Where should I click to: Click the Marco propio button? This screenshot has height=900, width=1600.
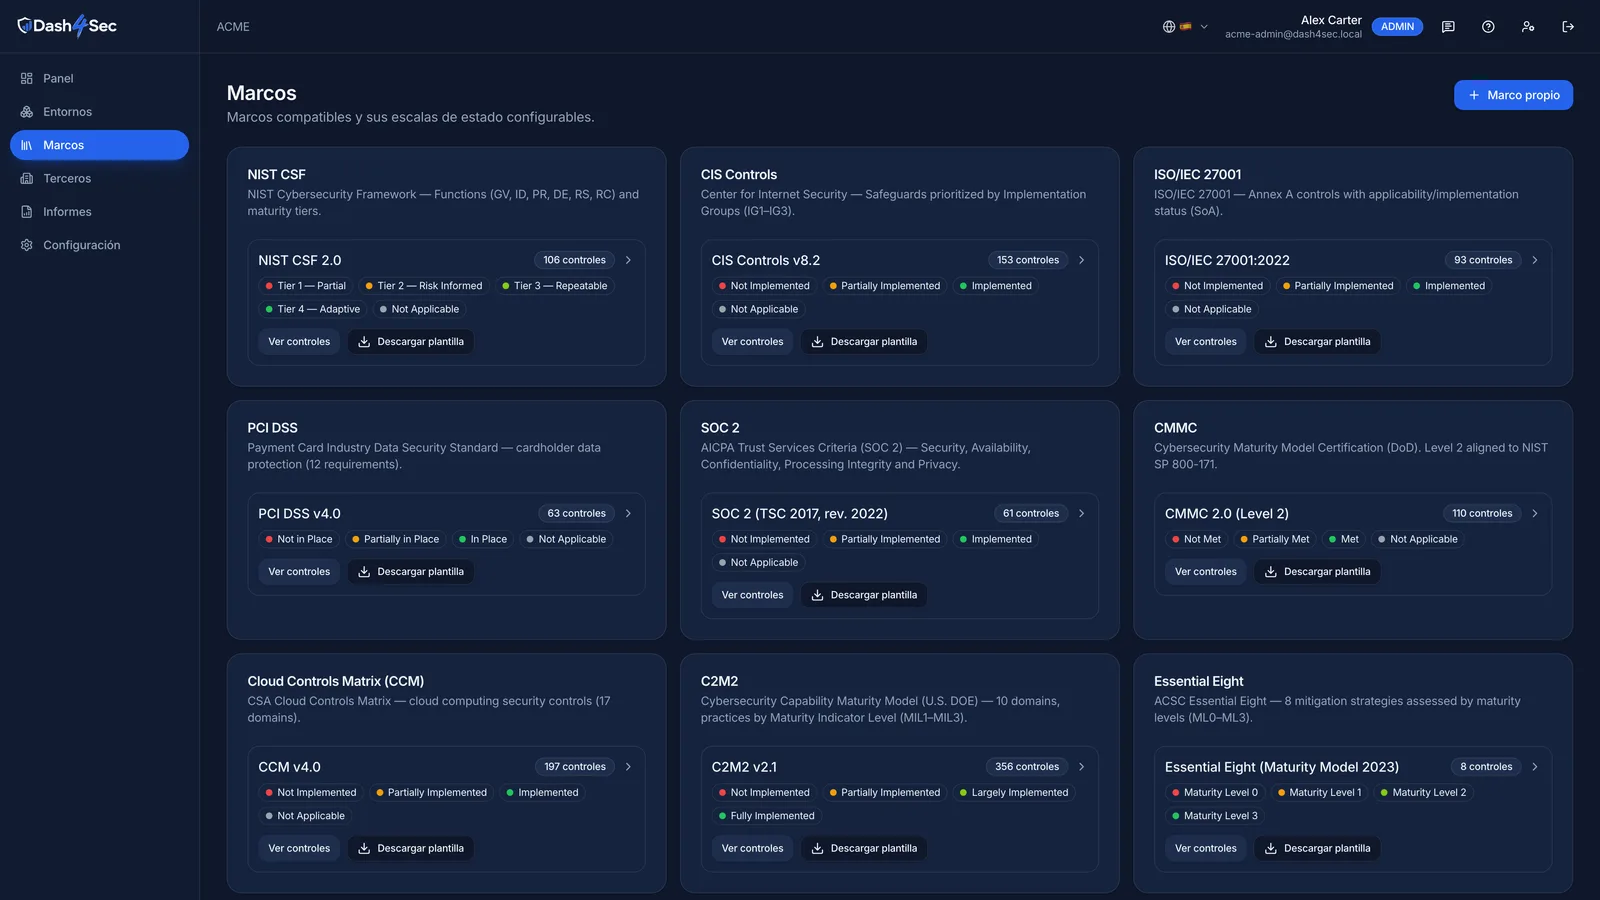1513,95
